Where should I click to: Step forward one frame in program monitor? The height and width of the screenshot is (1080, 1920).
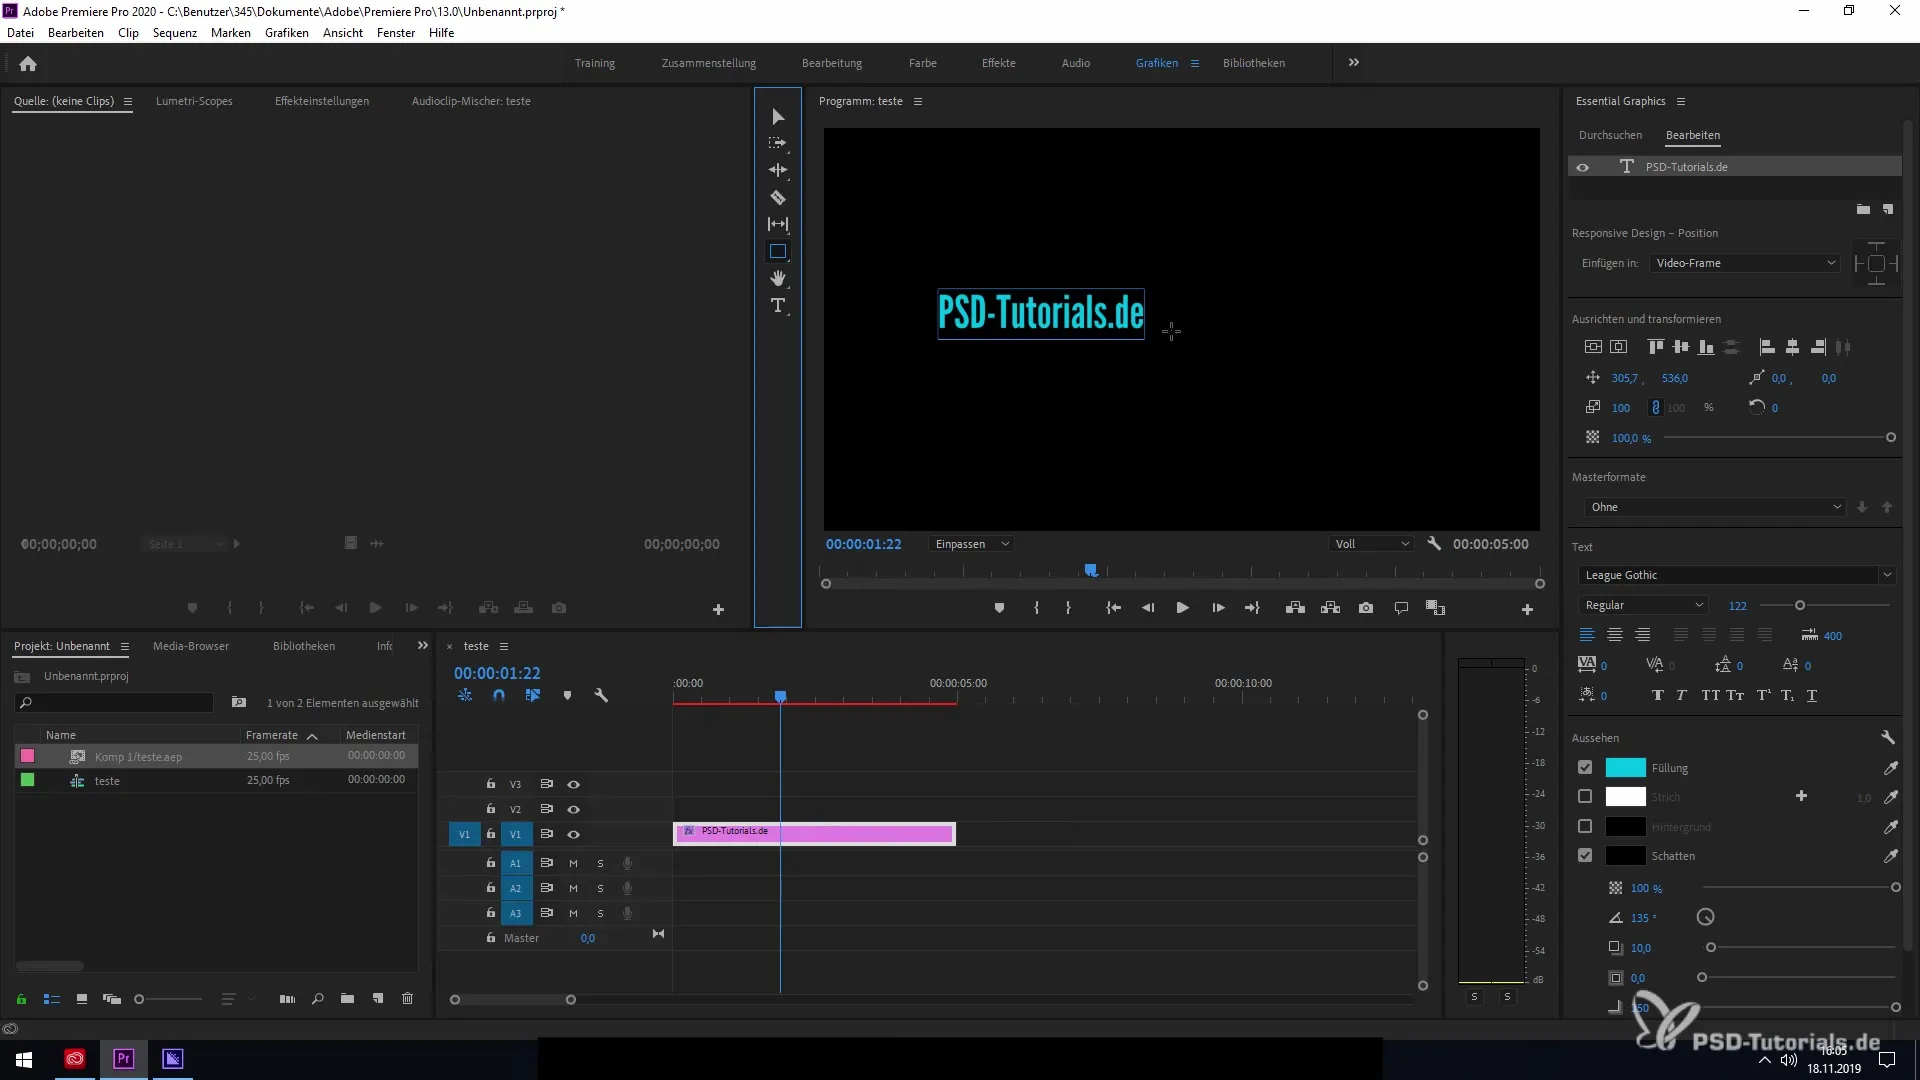click(x=1218, y=608)
